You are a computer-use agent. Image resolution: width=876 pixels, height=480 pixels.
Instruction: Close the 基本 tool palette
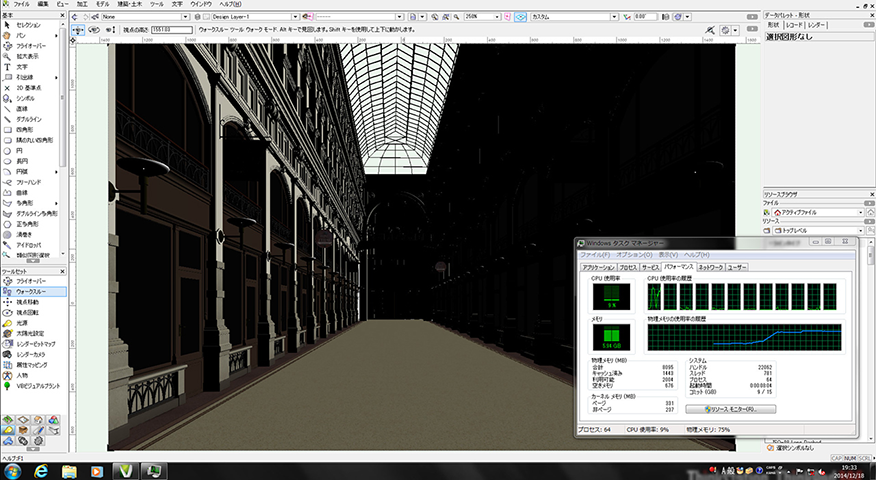coord(62,16)
